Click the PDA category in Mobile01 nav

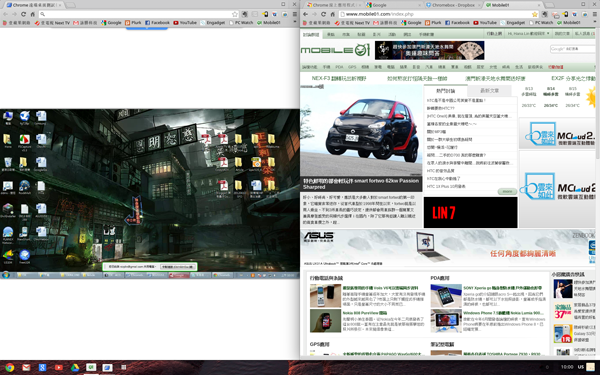[x=339, y=67]
